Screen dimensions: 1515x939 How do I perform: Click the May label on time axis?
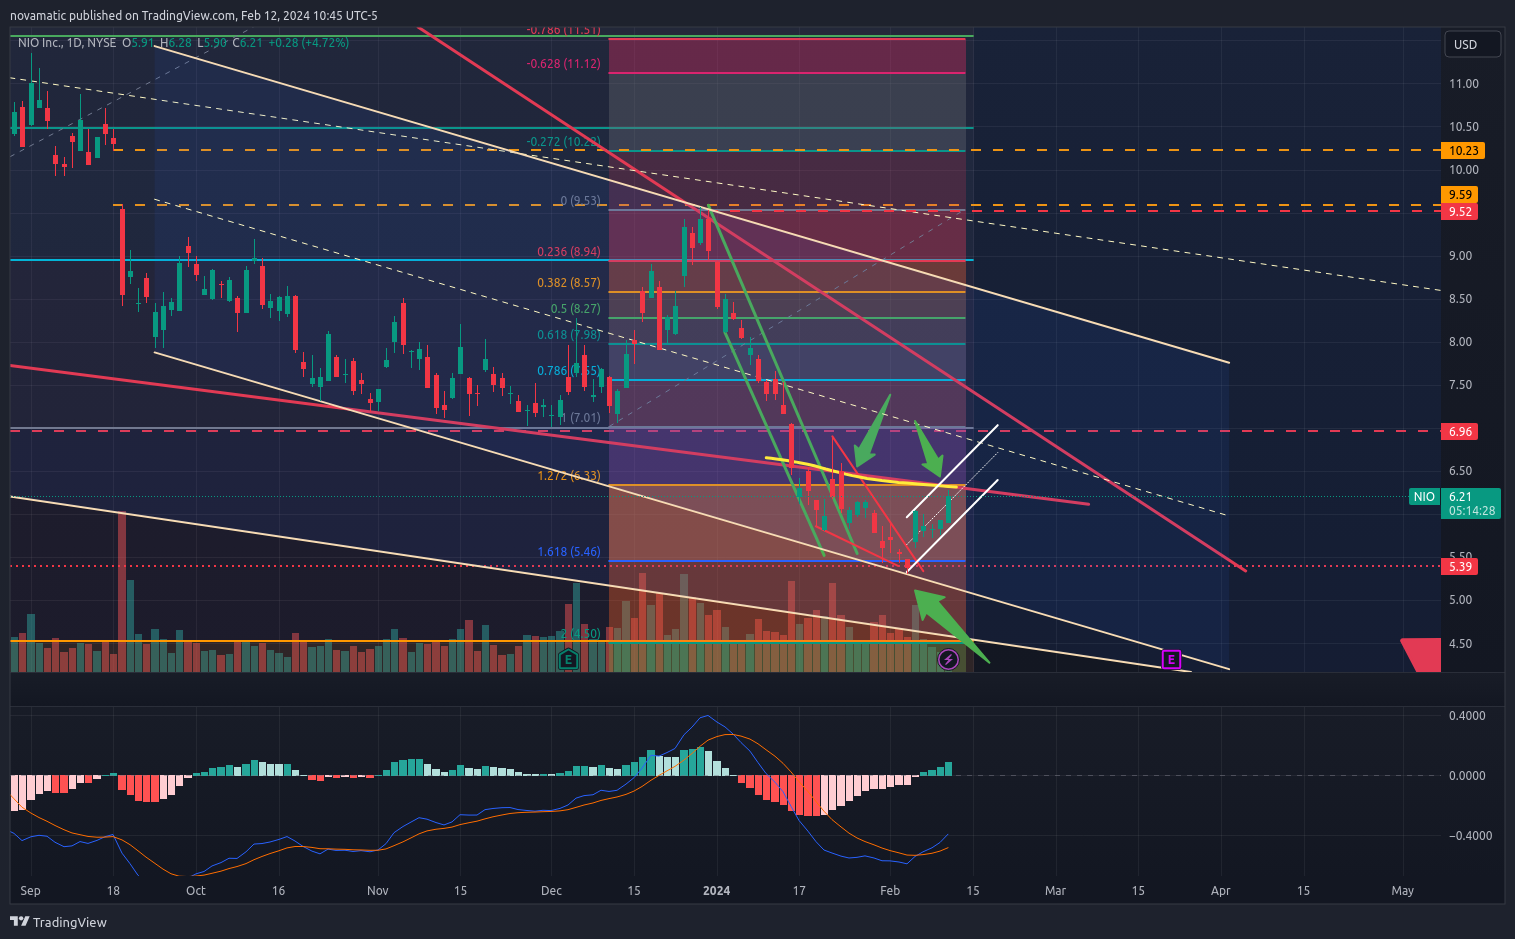[1403, 891]
